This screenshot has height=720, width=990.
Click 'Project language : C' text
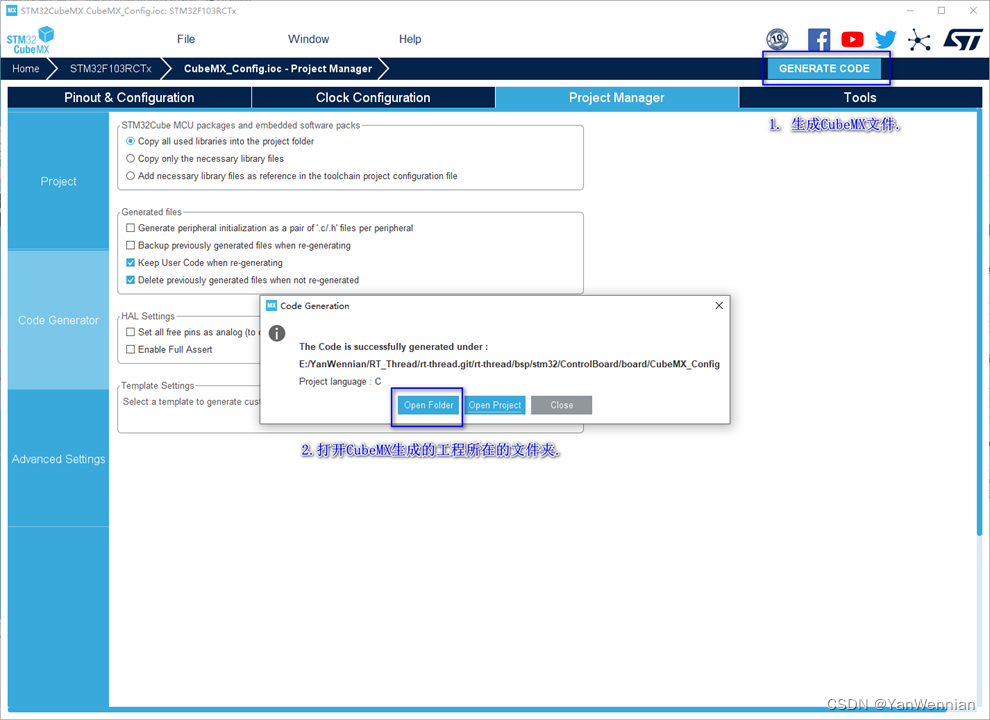pos(340,381)
